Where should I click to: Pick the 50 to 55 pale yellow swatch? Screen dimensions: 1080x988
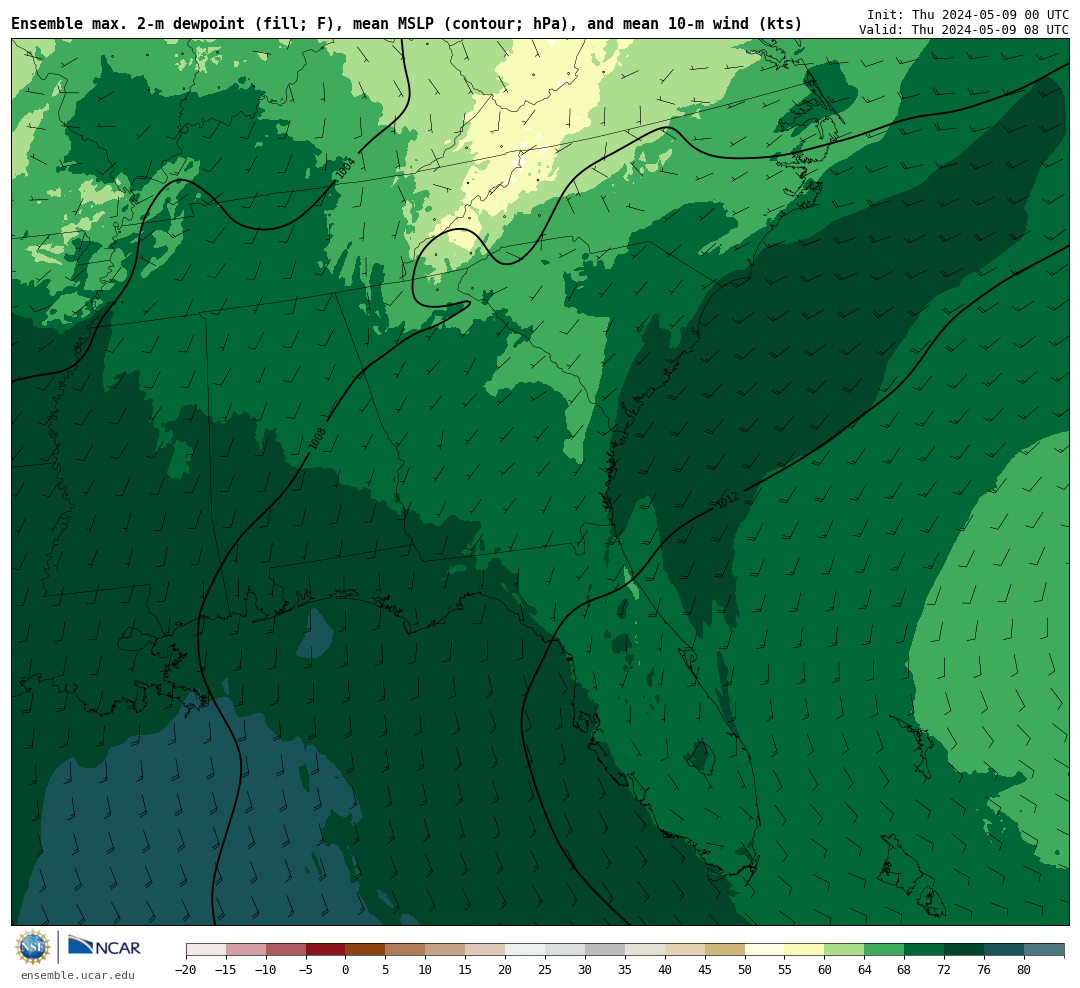765,950
